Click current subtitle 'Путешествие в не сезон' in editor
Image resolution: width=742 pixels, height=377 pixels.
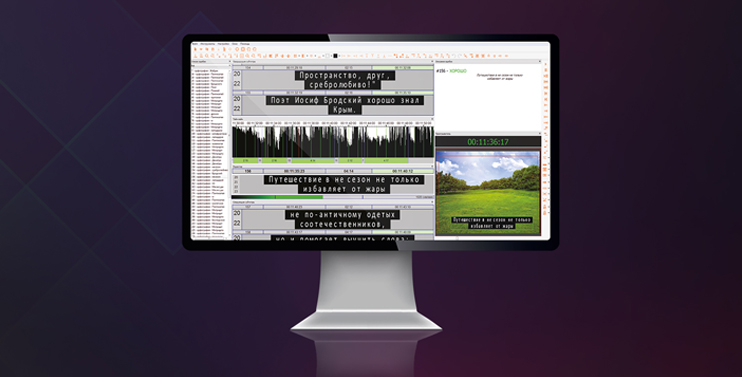click(x=344, y=184)
